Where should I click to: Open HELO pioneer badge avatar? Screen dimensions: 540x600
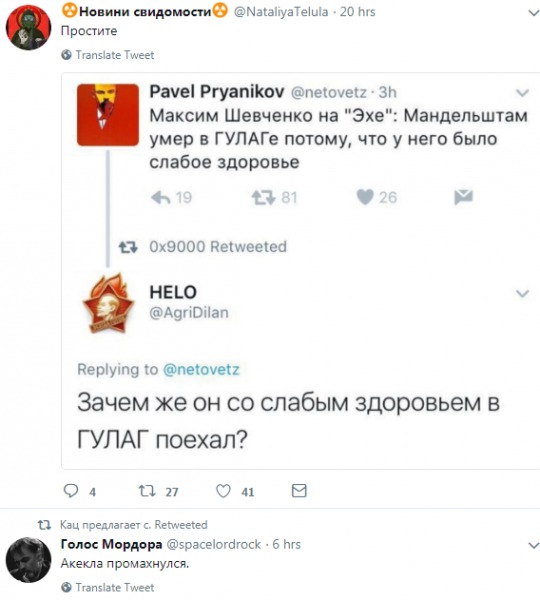108,303
